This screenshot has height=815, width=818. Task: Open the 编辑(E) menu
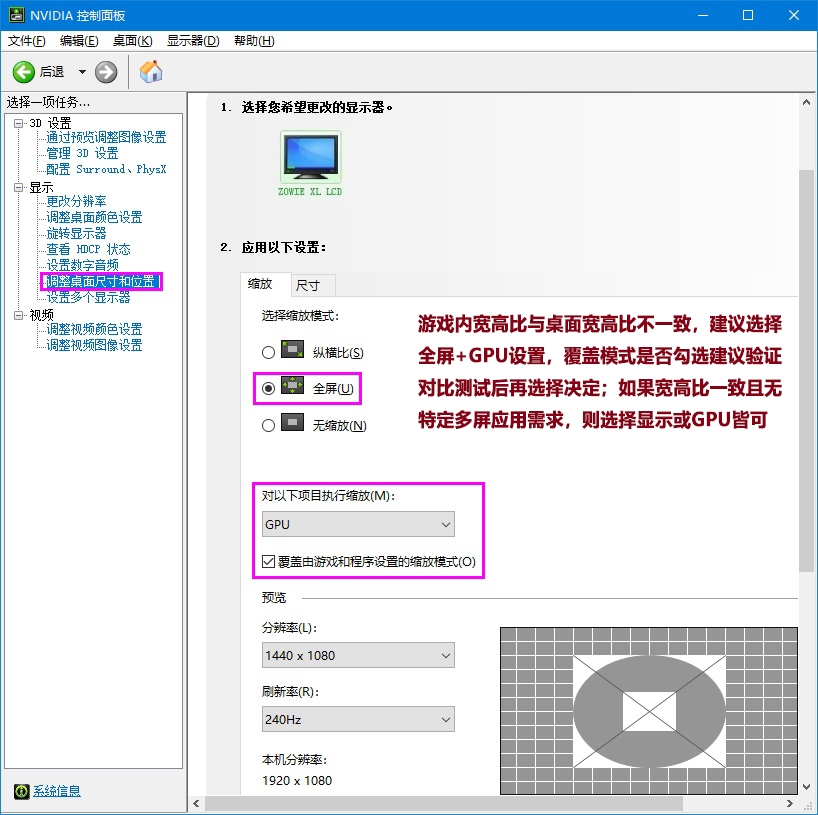(x=79, y=41)
